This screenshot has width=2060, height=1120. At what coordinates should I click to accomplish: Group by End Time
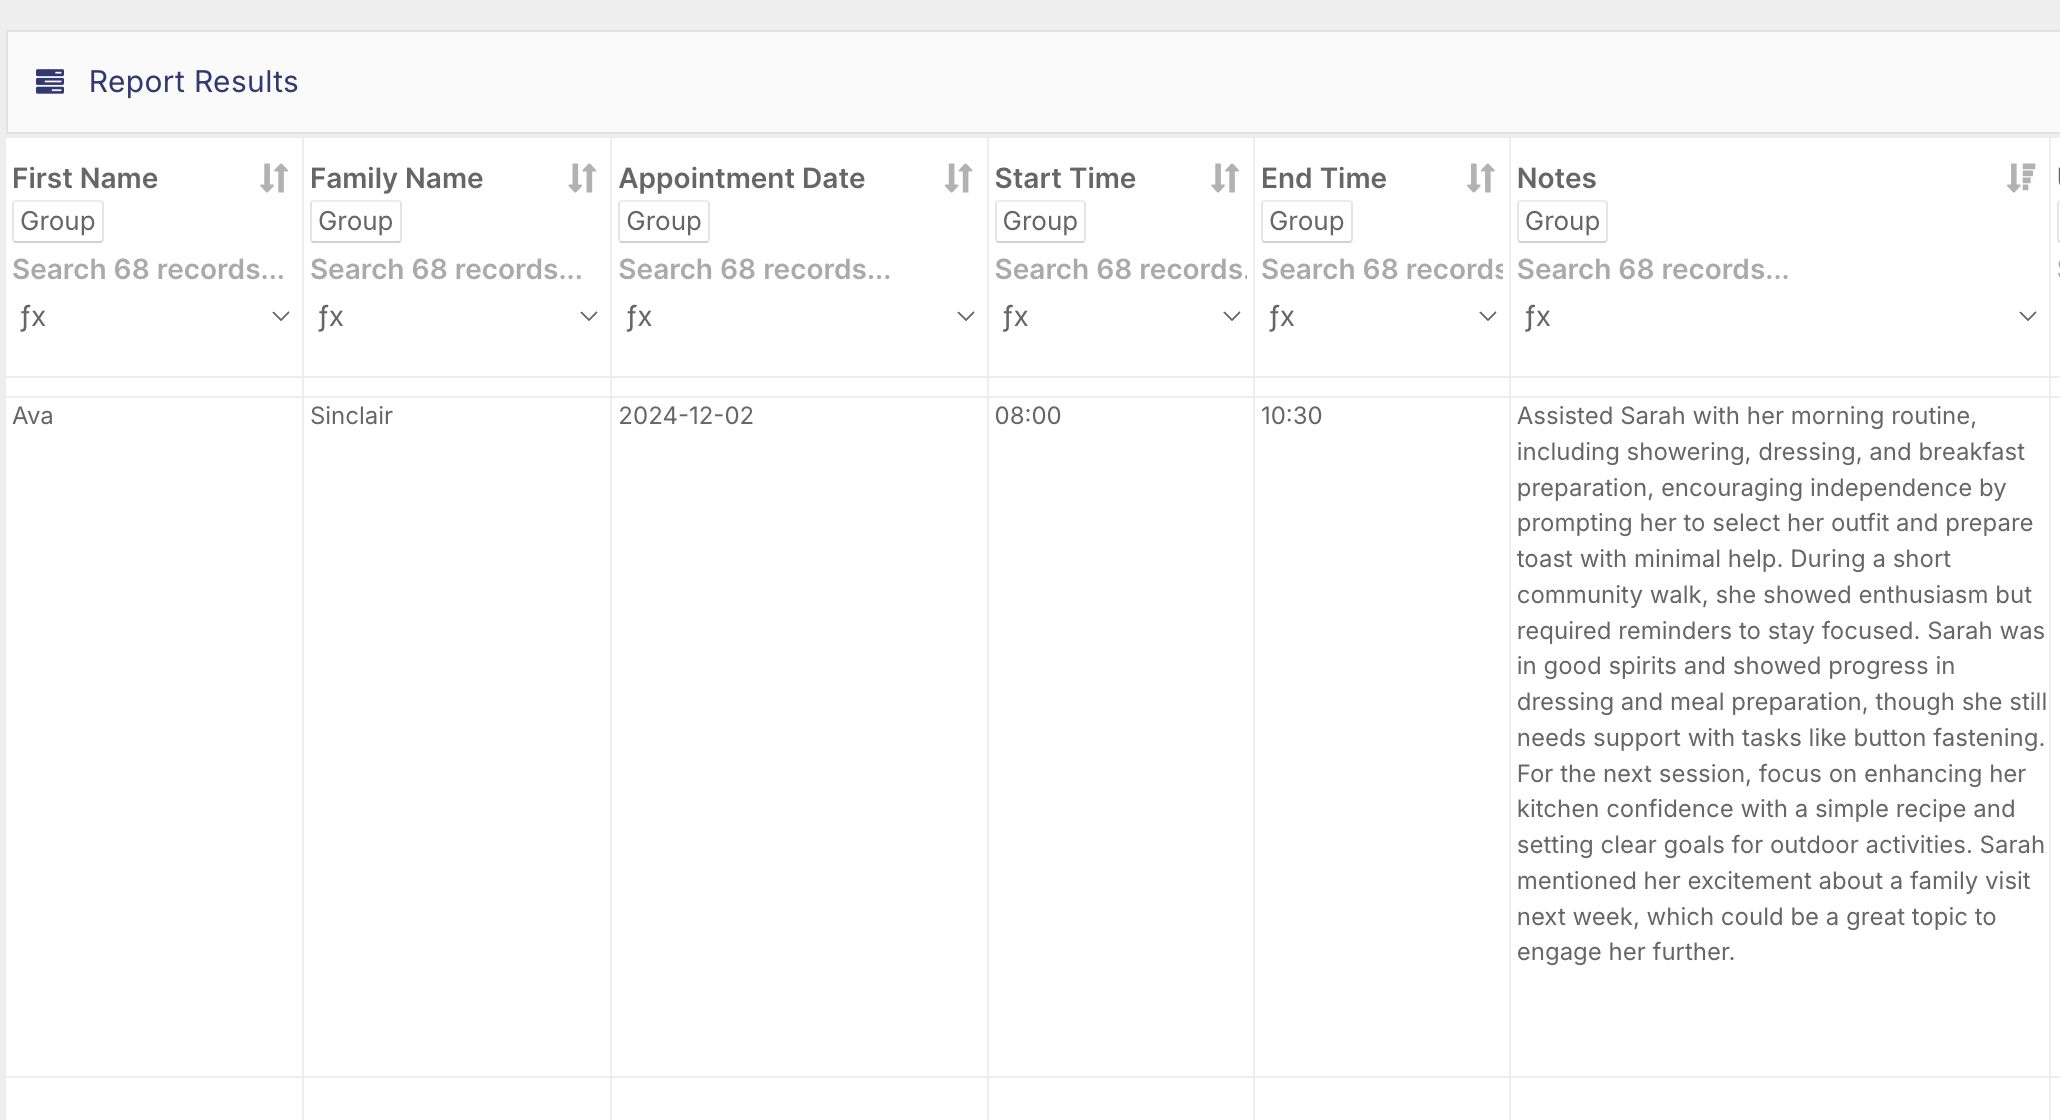click(1307, 221)
